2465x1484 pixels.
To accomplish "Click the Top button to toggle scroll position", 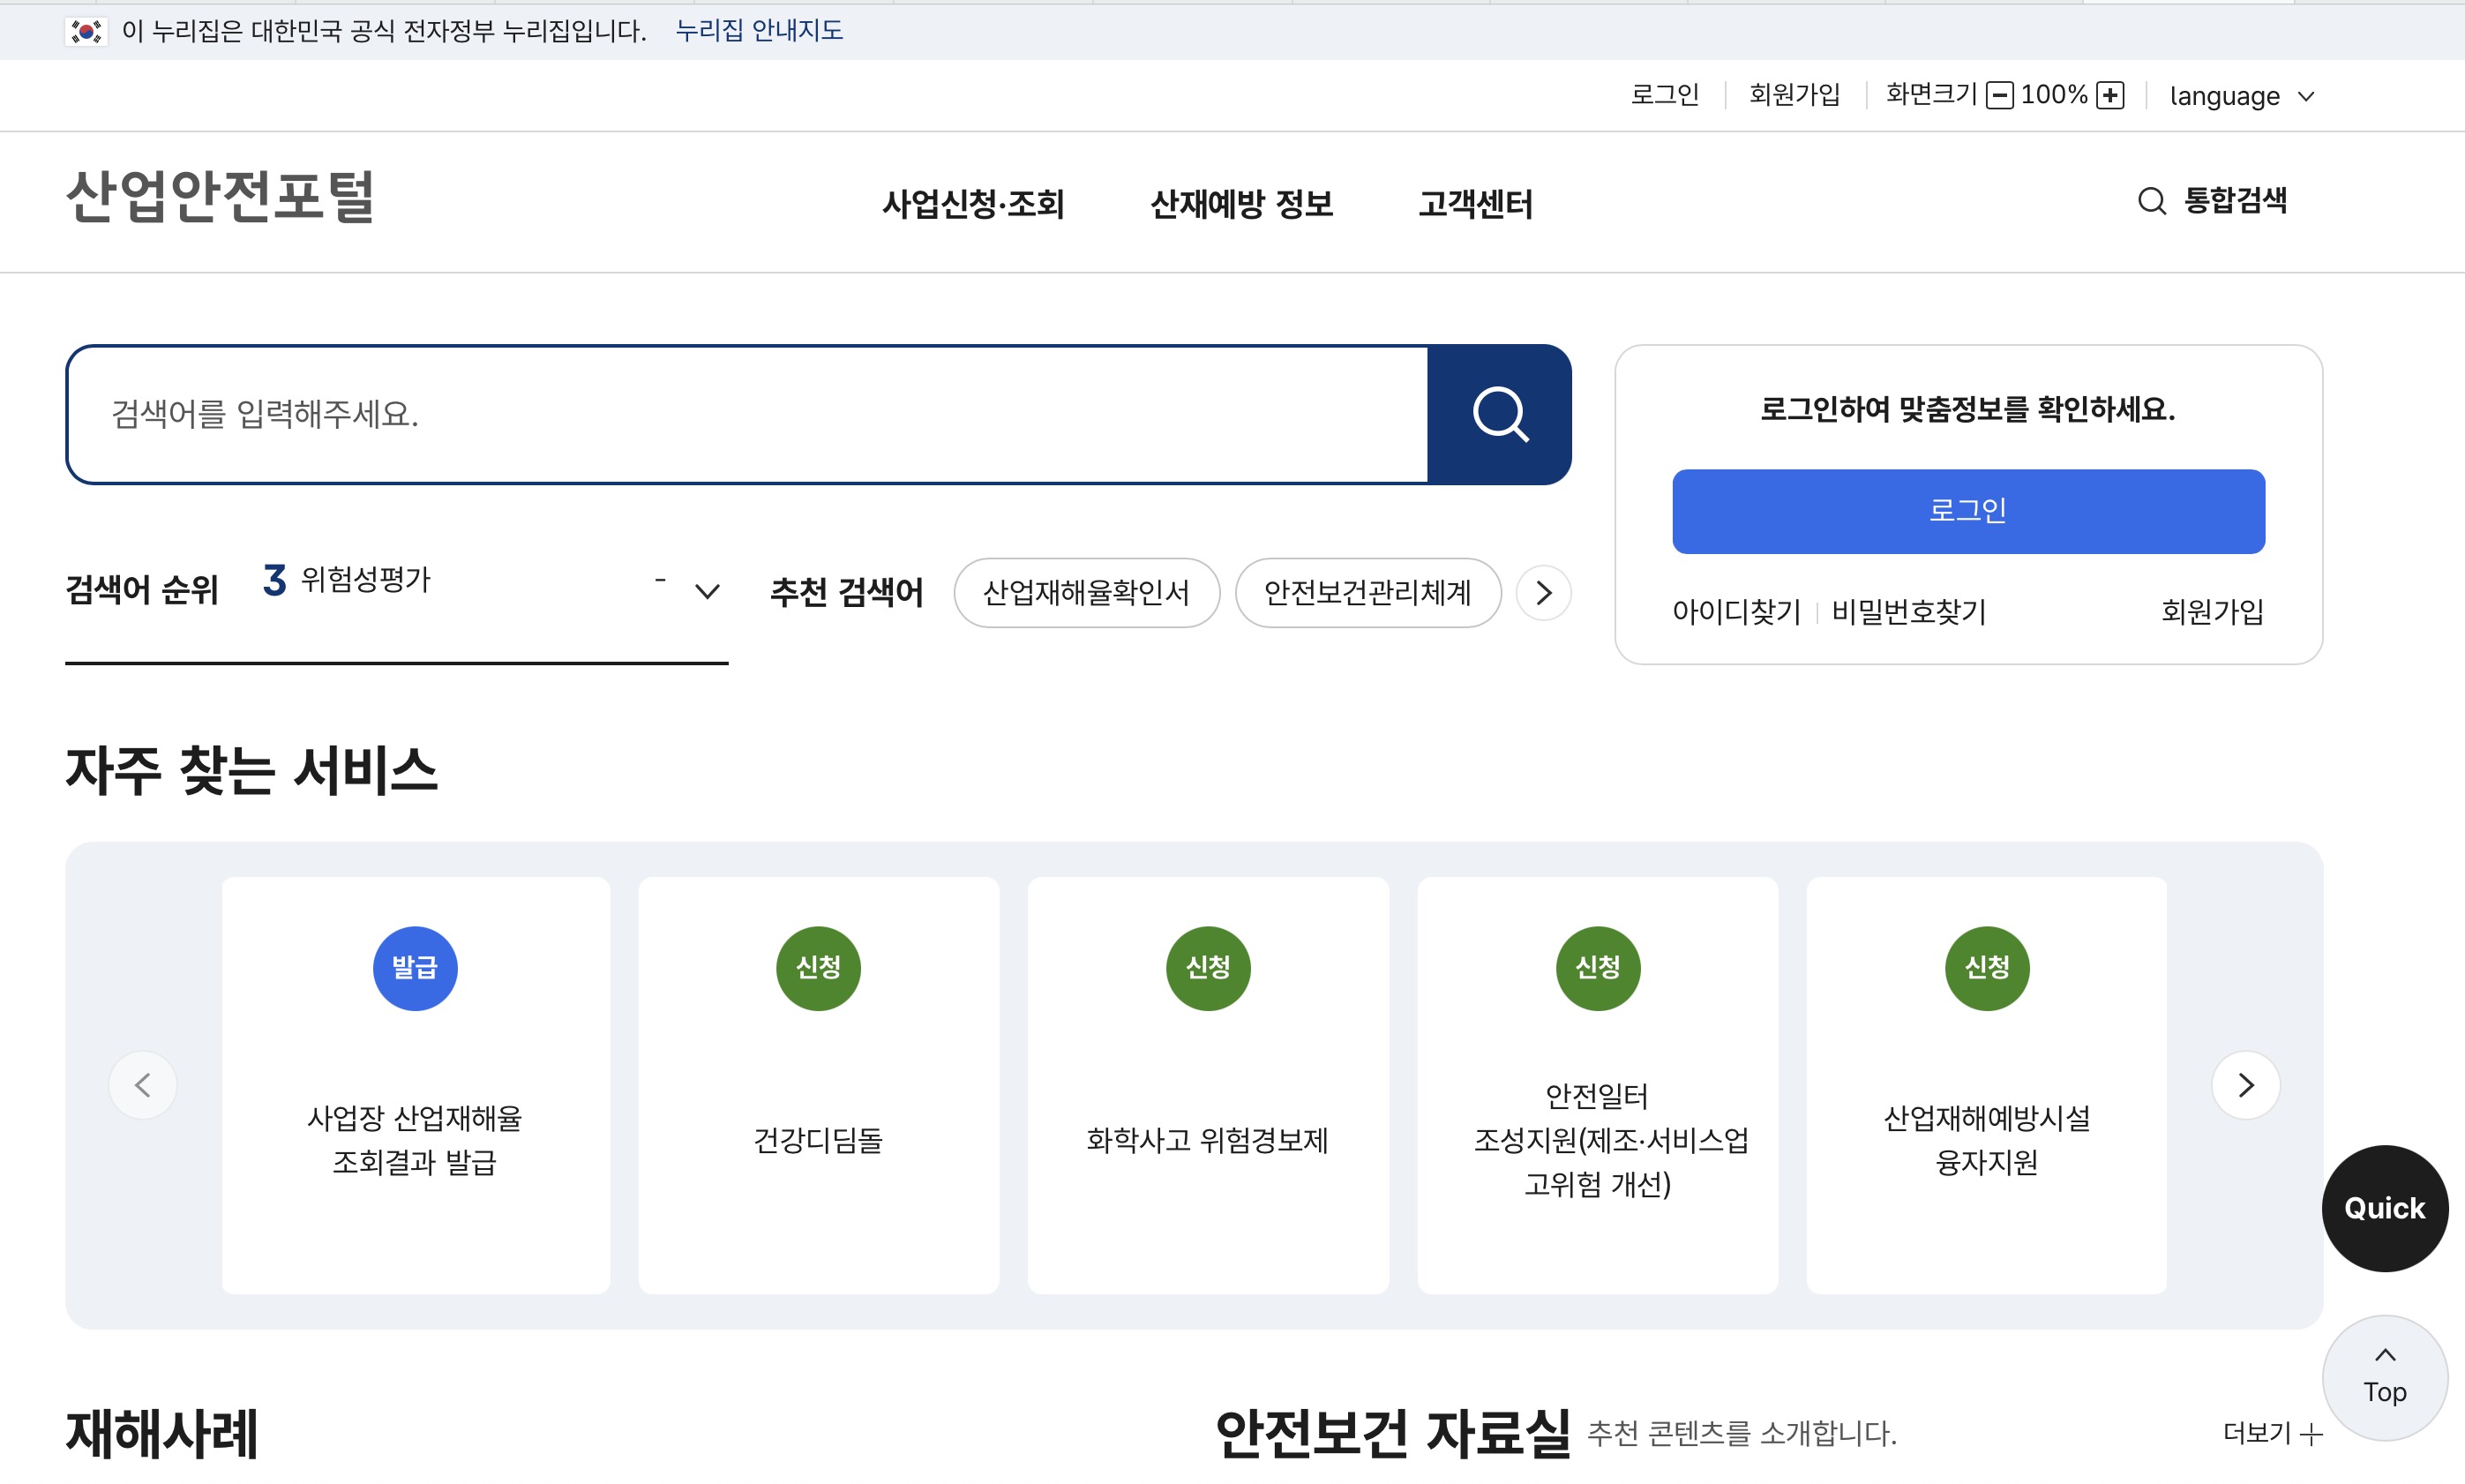I will coord(2384,1376).
